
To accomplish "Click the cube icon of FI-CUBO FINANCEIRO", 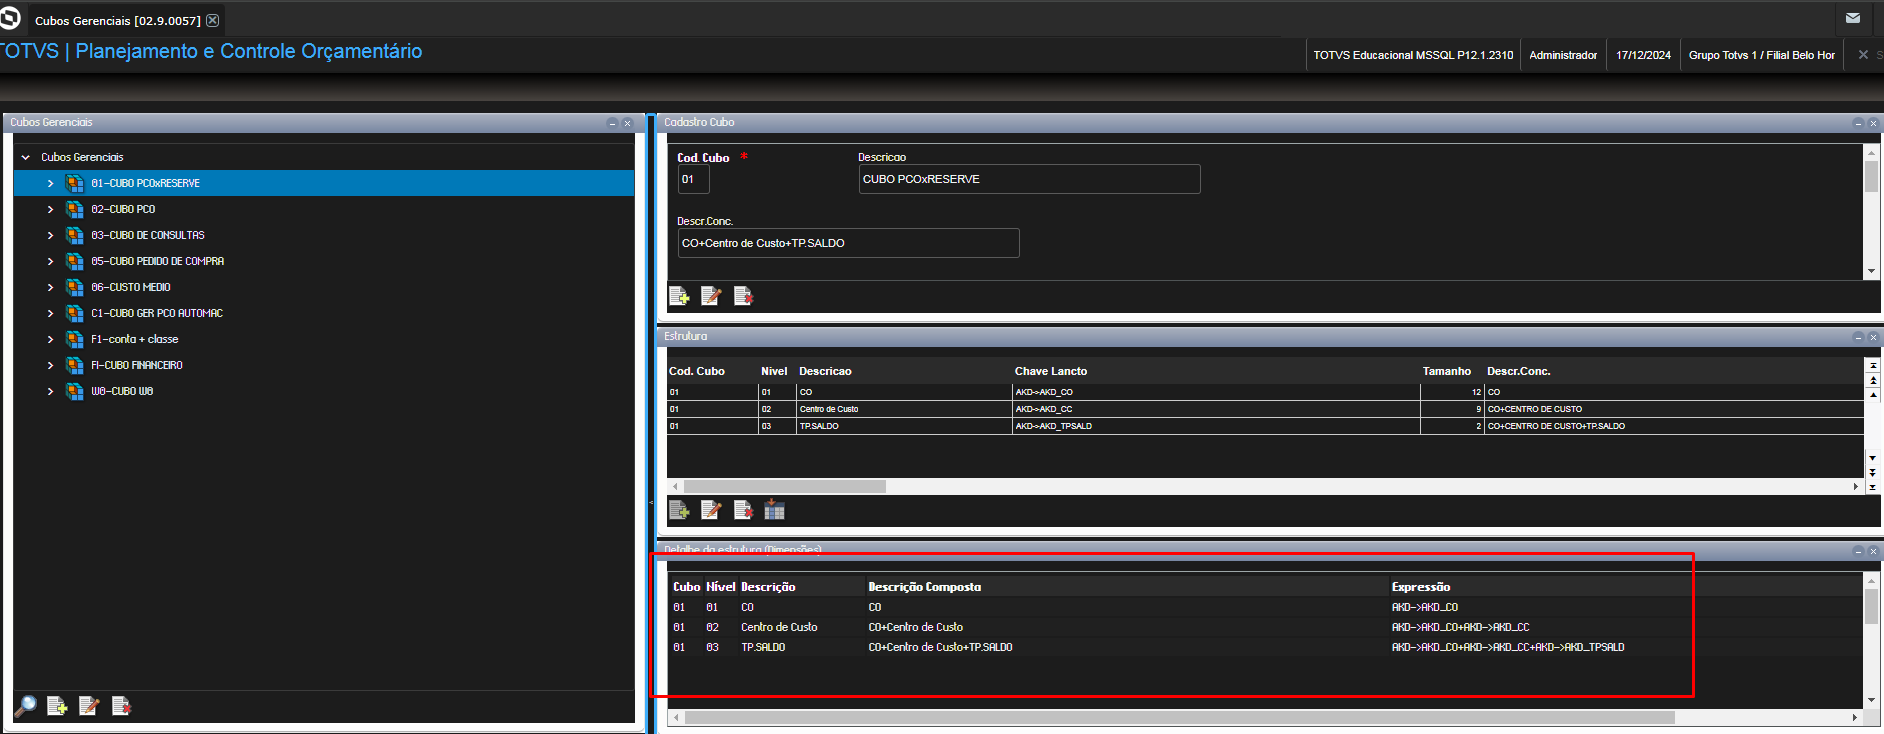I will click(75, 365).
